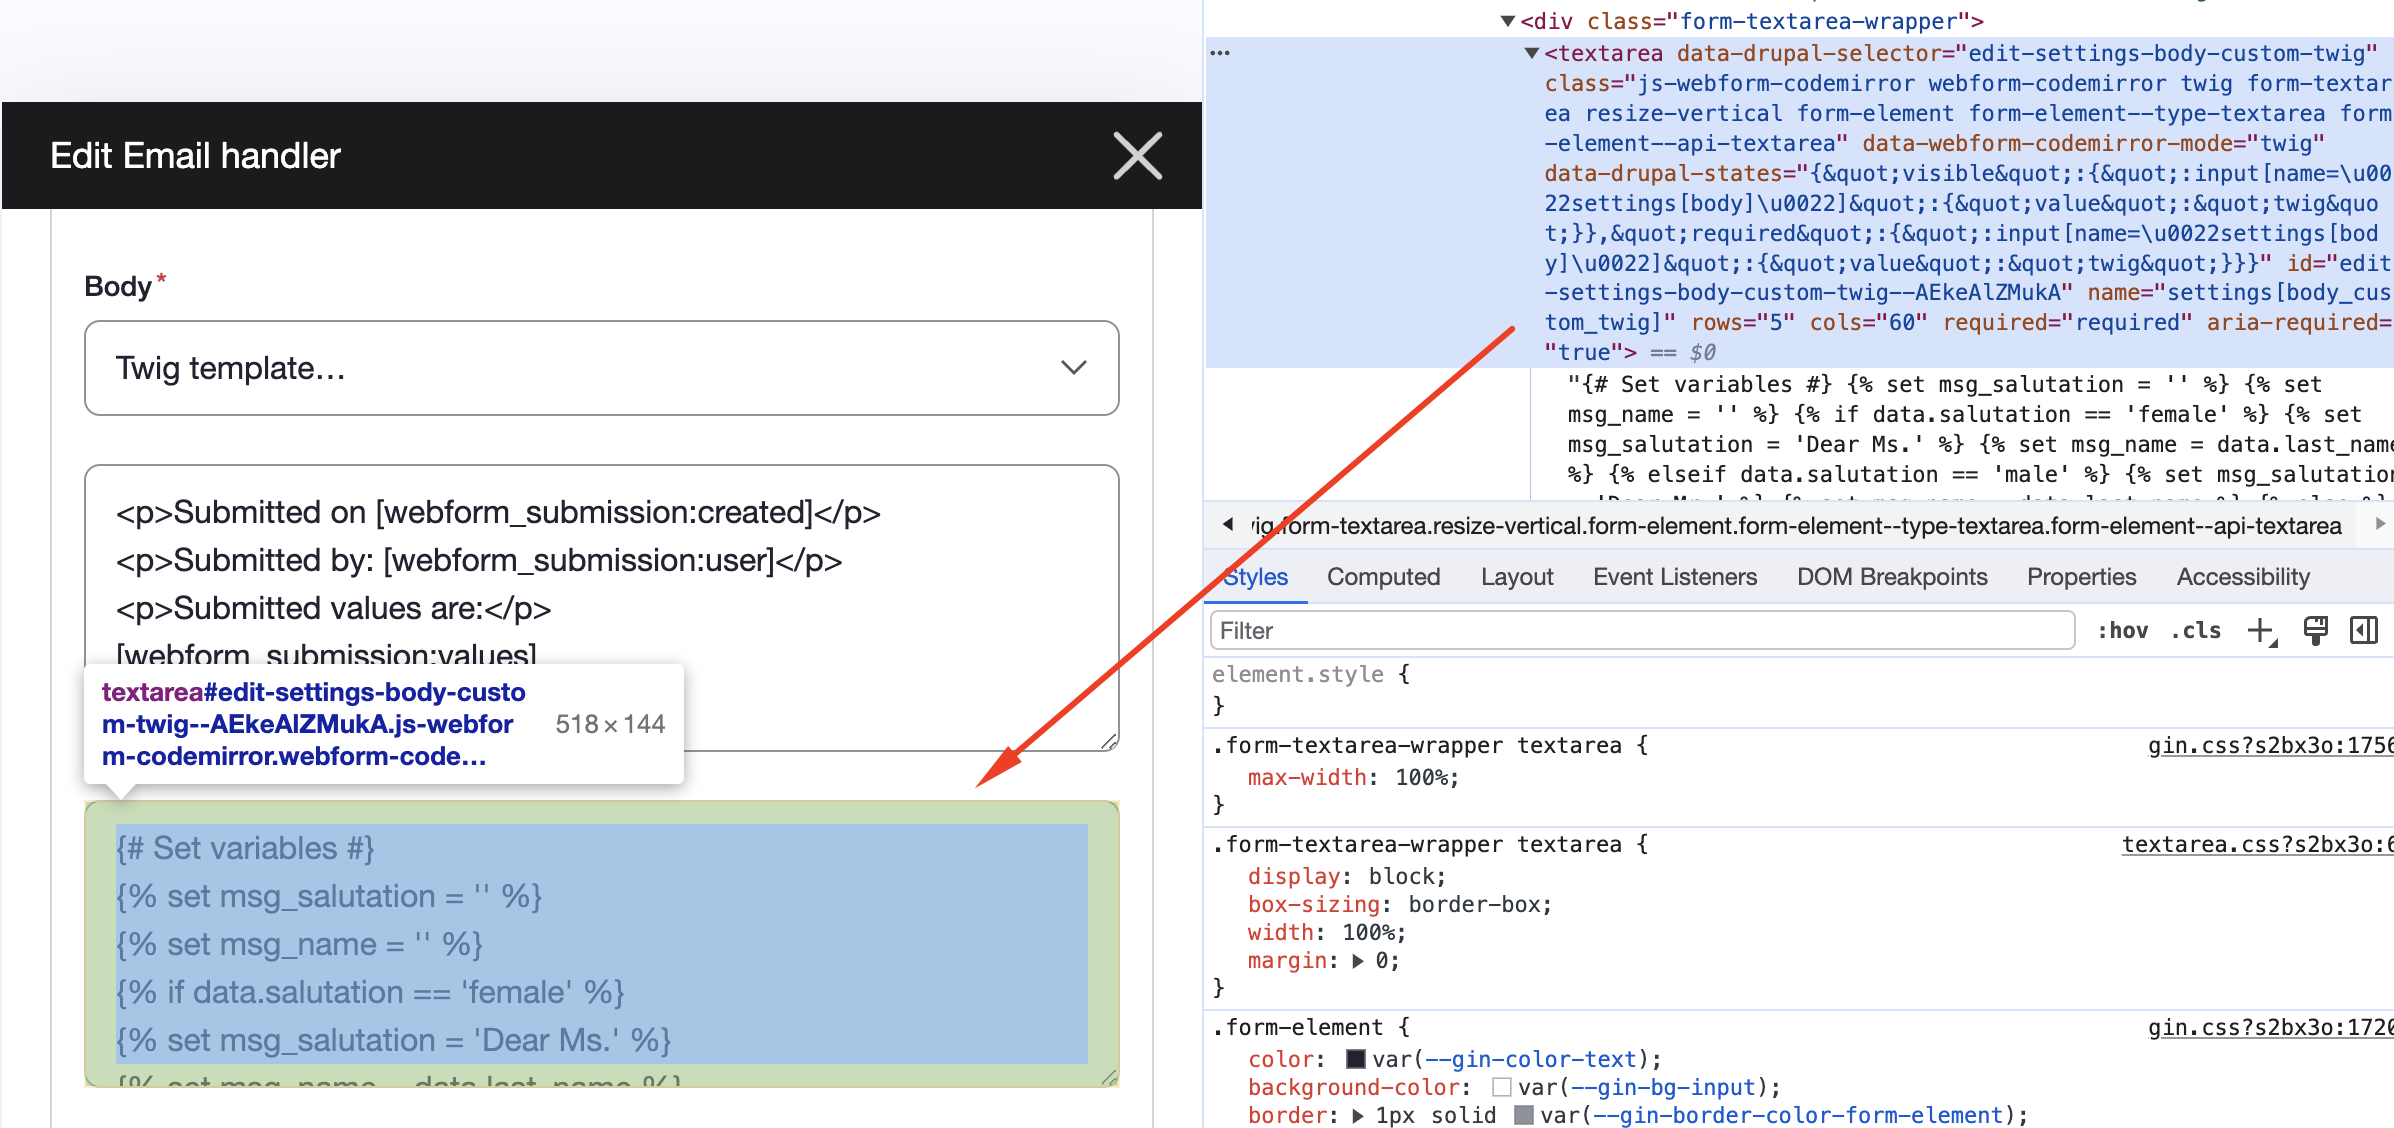Switch to the Computed tab
The height and width of the screenshot is (1128, 2394).
point(1383,577)
